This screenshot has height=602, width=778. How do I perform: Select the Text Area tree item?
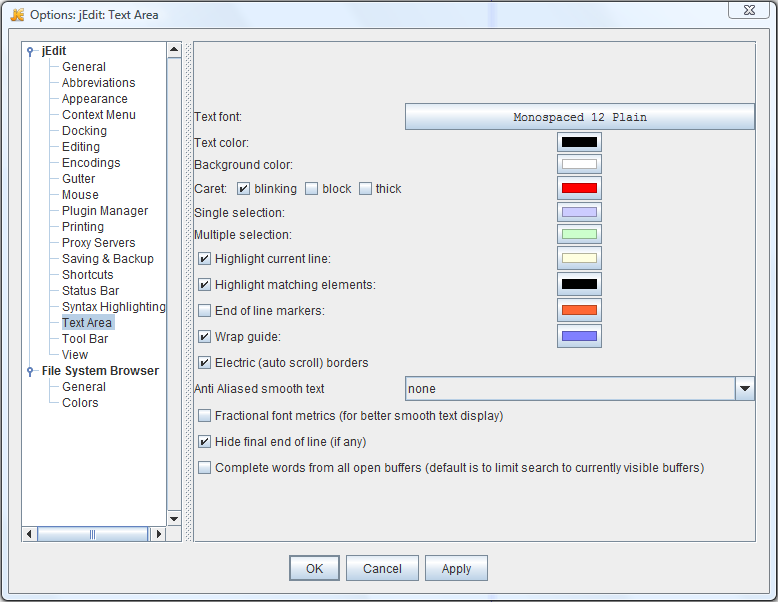[x=87, y=323]
